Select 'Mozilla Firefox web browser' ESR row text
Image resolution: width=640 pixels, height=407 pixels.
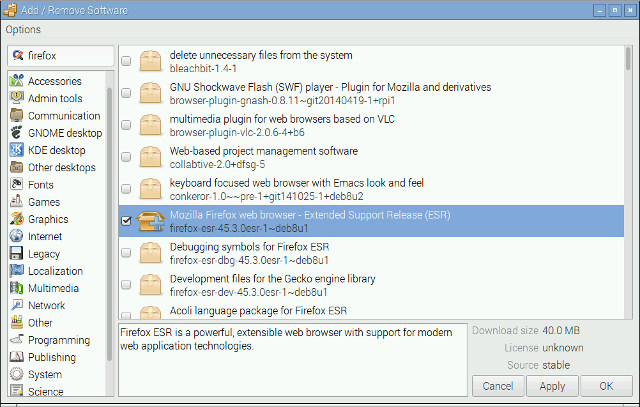tap(310, 215)
